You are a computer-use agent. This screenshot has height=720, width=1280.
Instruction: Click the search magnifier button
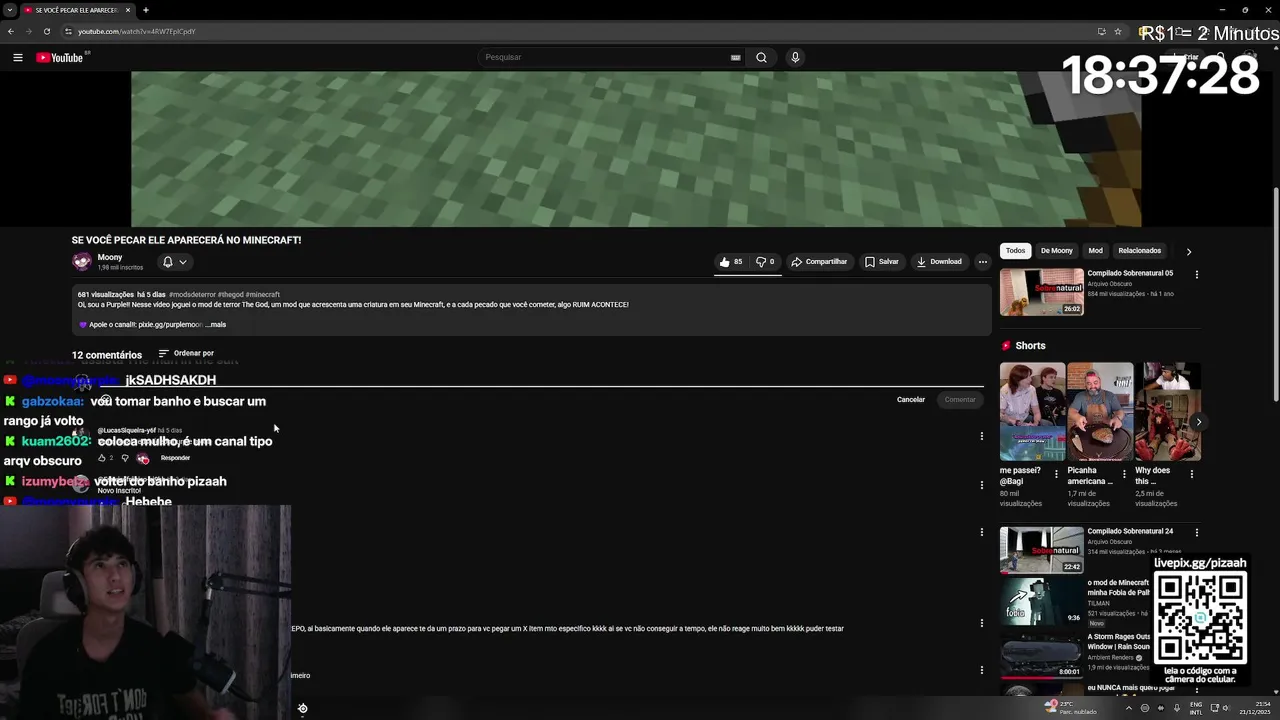point(761,57)
